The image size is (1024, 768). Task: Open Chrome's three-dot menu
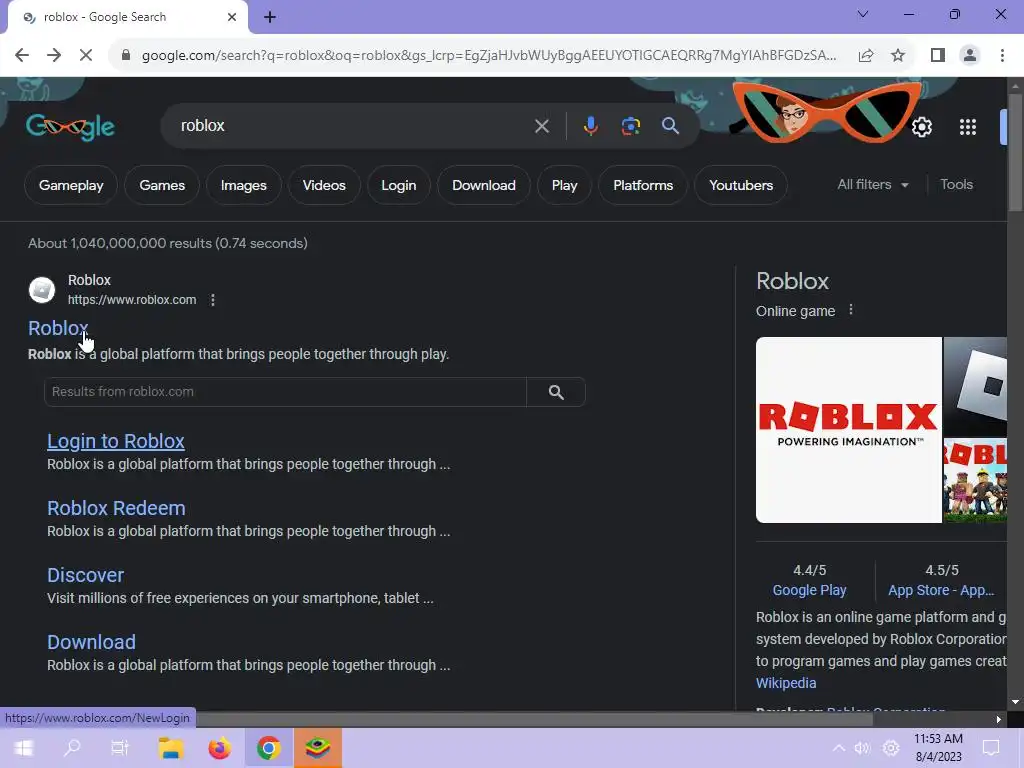(1002, 55)
